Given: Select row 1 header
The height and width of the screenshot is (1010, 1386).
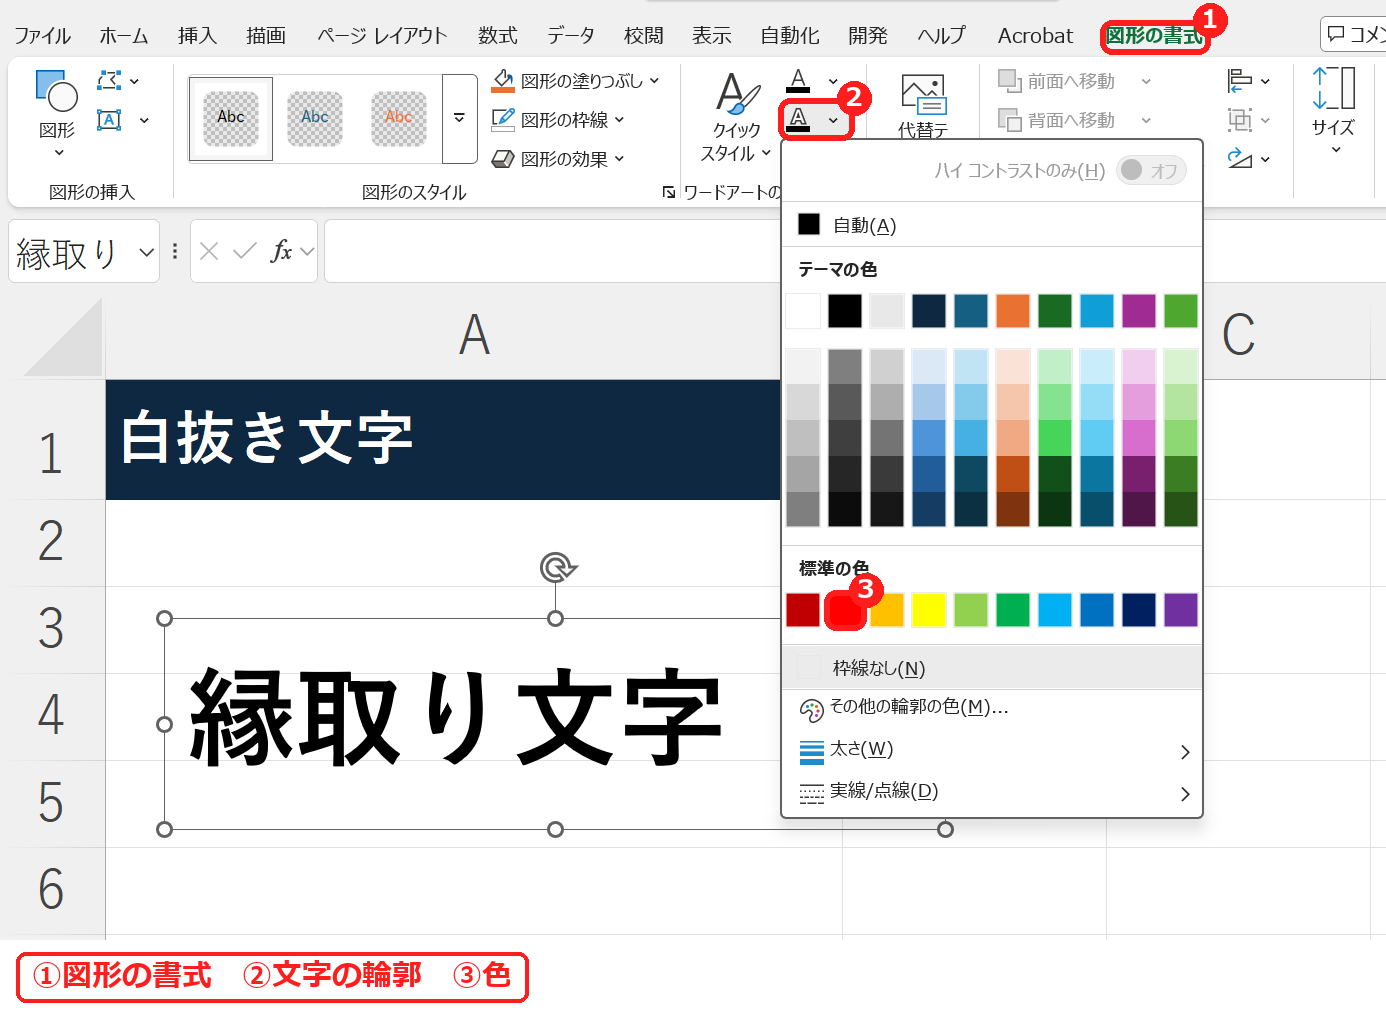Looking at the screenshot, I should click(52, 440).
